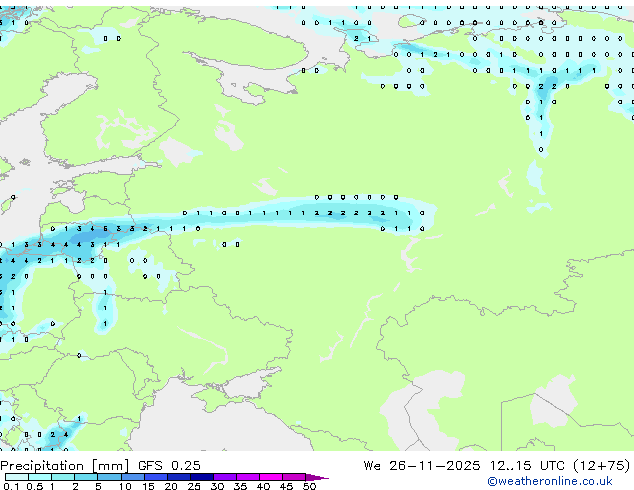The height and width of the screenshot is (490, 634).
Task: Click the legend label '0.1'
Action: pyautogui.click(x=11, y=486)
